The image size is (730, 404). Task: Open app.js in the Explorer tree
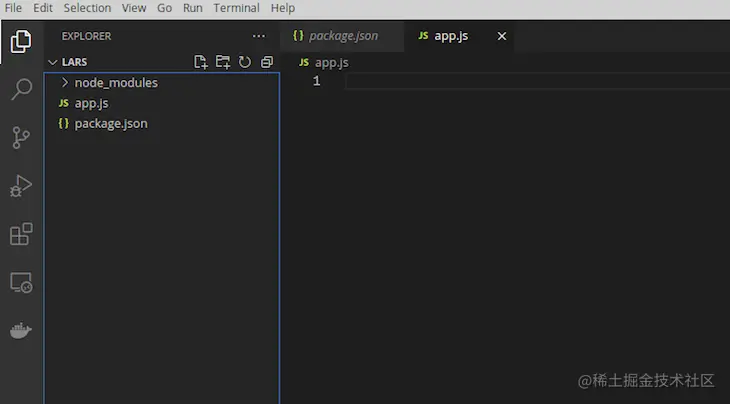coord(162,103)
